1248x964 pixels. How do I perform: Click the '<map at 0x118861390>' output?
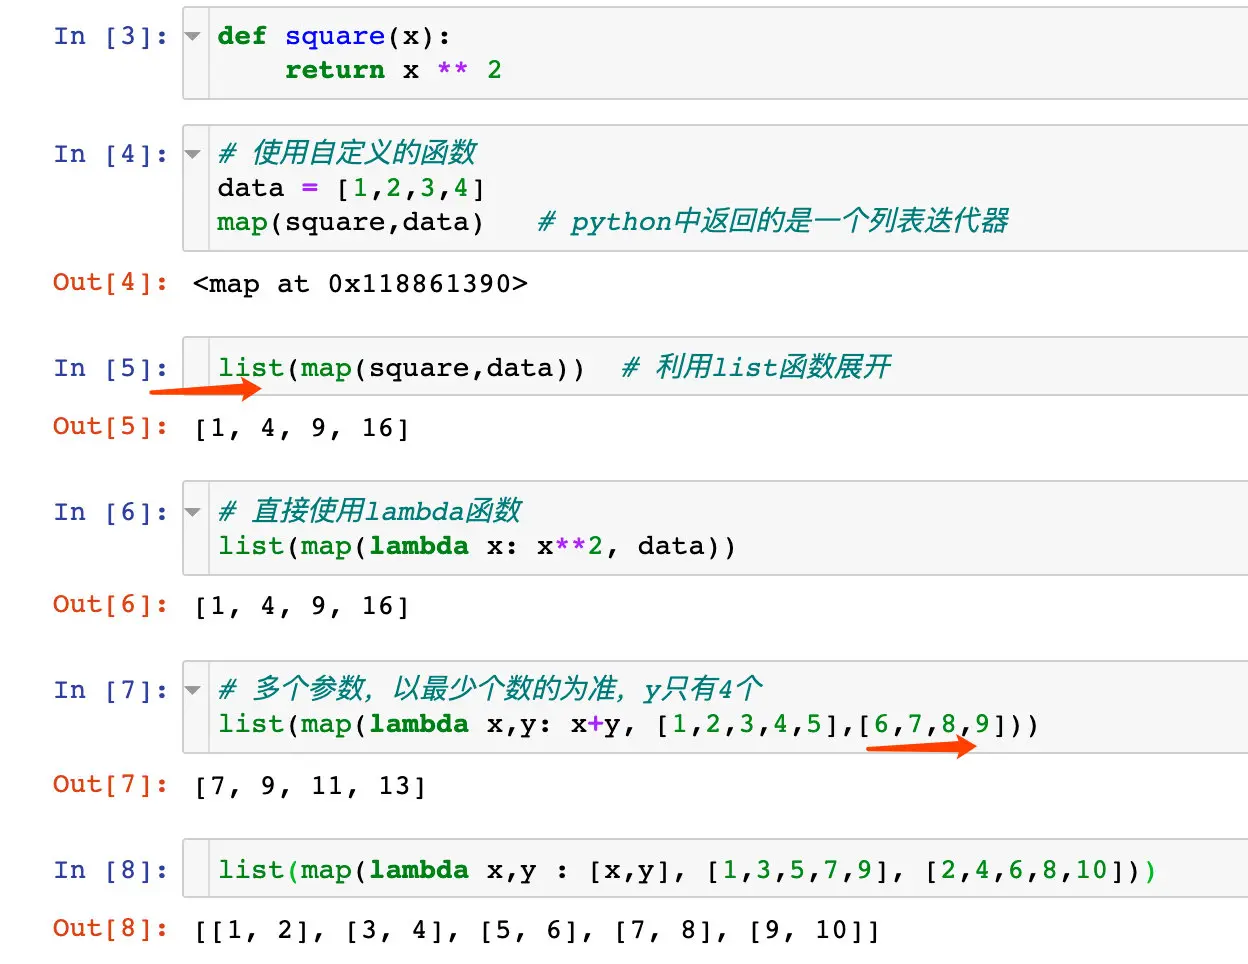coord(360,284)
